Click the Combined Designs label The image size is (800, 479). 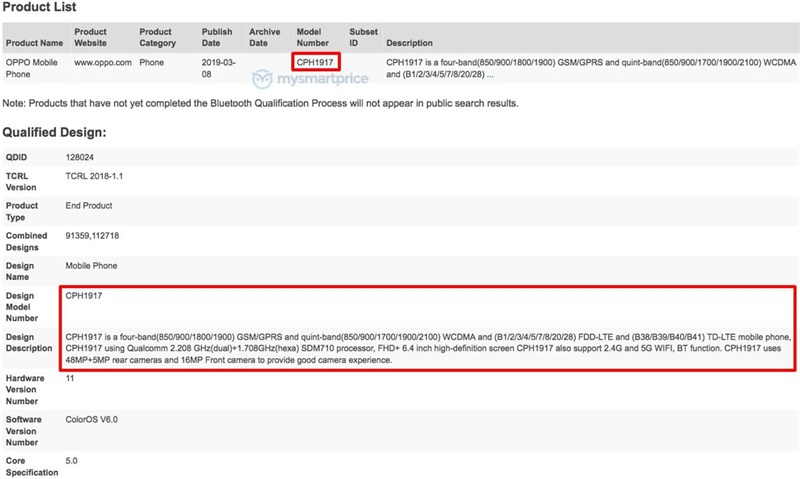point(27,241)
